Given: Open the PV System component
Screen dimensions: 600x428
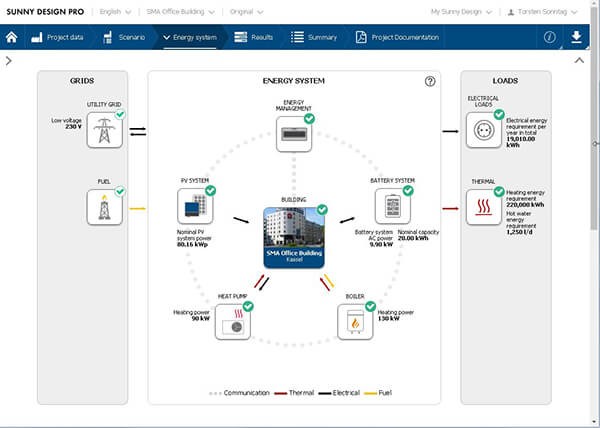Looking at the screenshot, I should coord(195,207).
